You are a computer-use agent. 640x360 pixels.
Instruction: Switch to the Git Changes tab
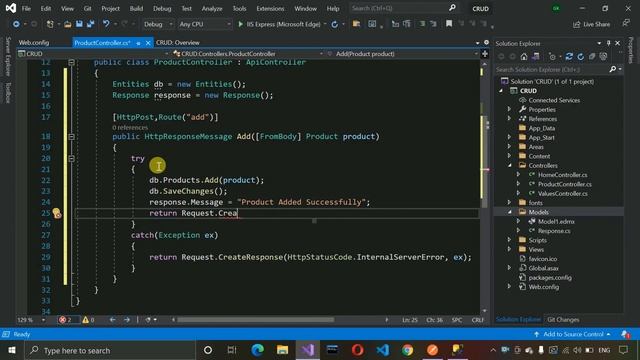563,320
